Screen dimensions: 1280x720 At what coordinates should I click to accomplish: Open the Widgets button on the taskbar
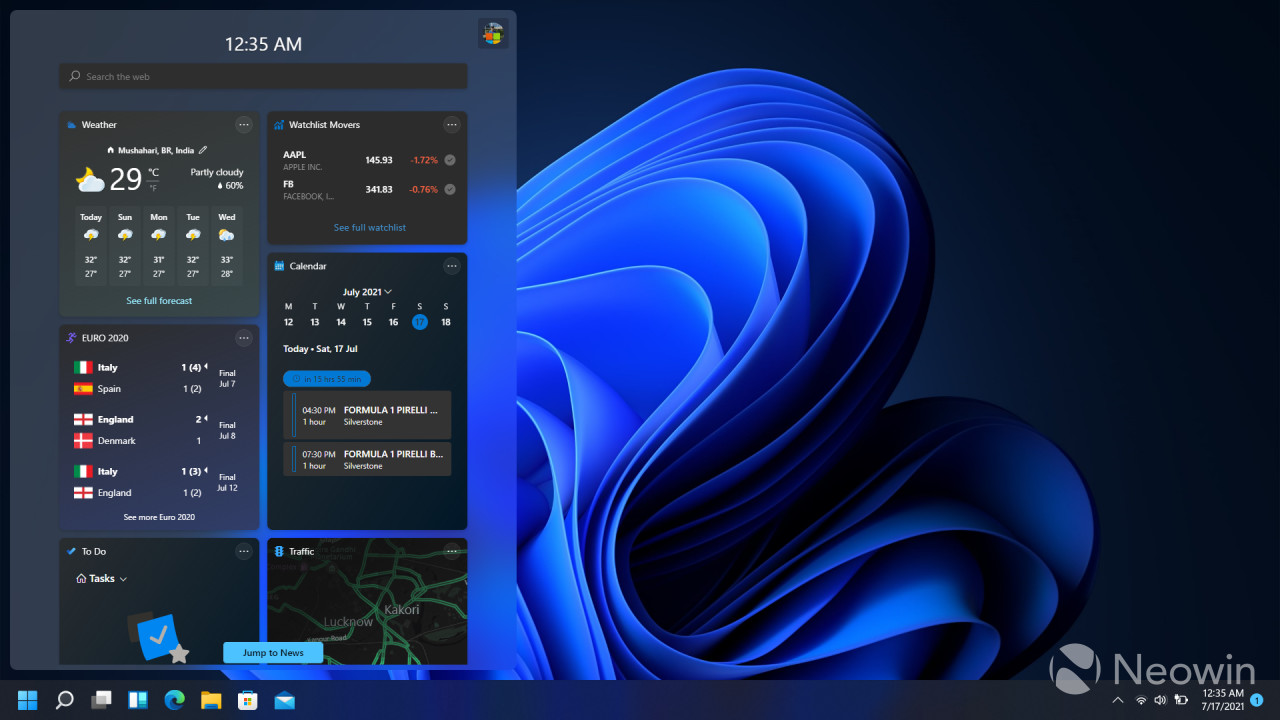[138, 700]
